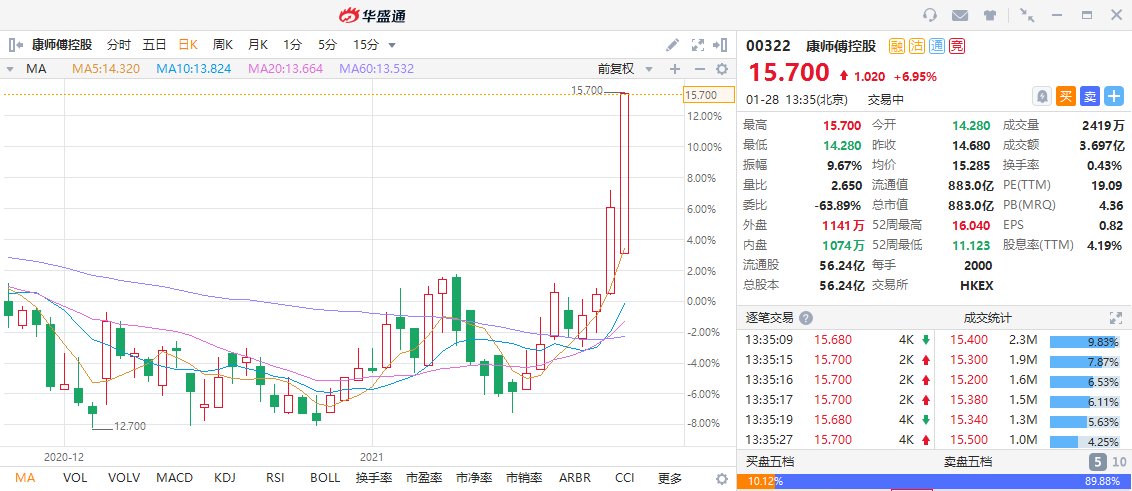Click the 15.700 price axis label
The image size is (1132, 491).
click(x=708, y=95)
